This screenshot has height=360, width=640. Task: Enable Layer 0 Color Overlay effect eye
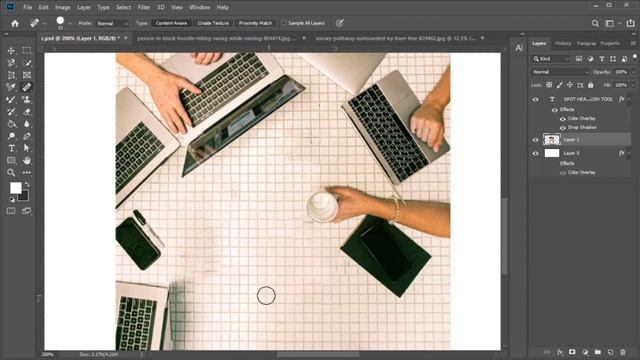(563, 173)
